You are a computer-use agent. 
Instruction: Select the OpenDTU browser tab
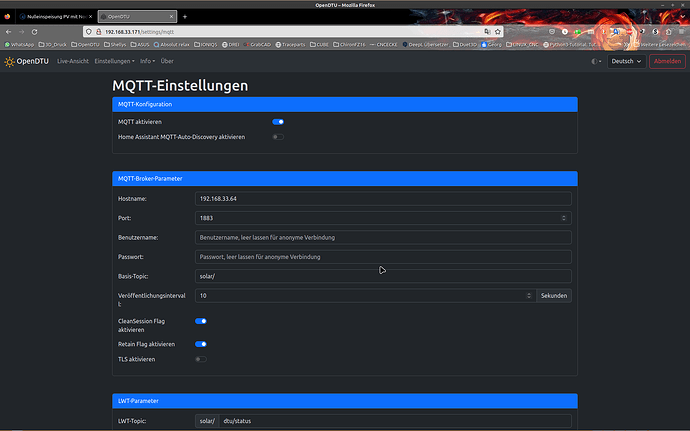pyautogui.click(x=137, y=17)
